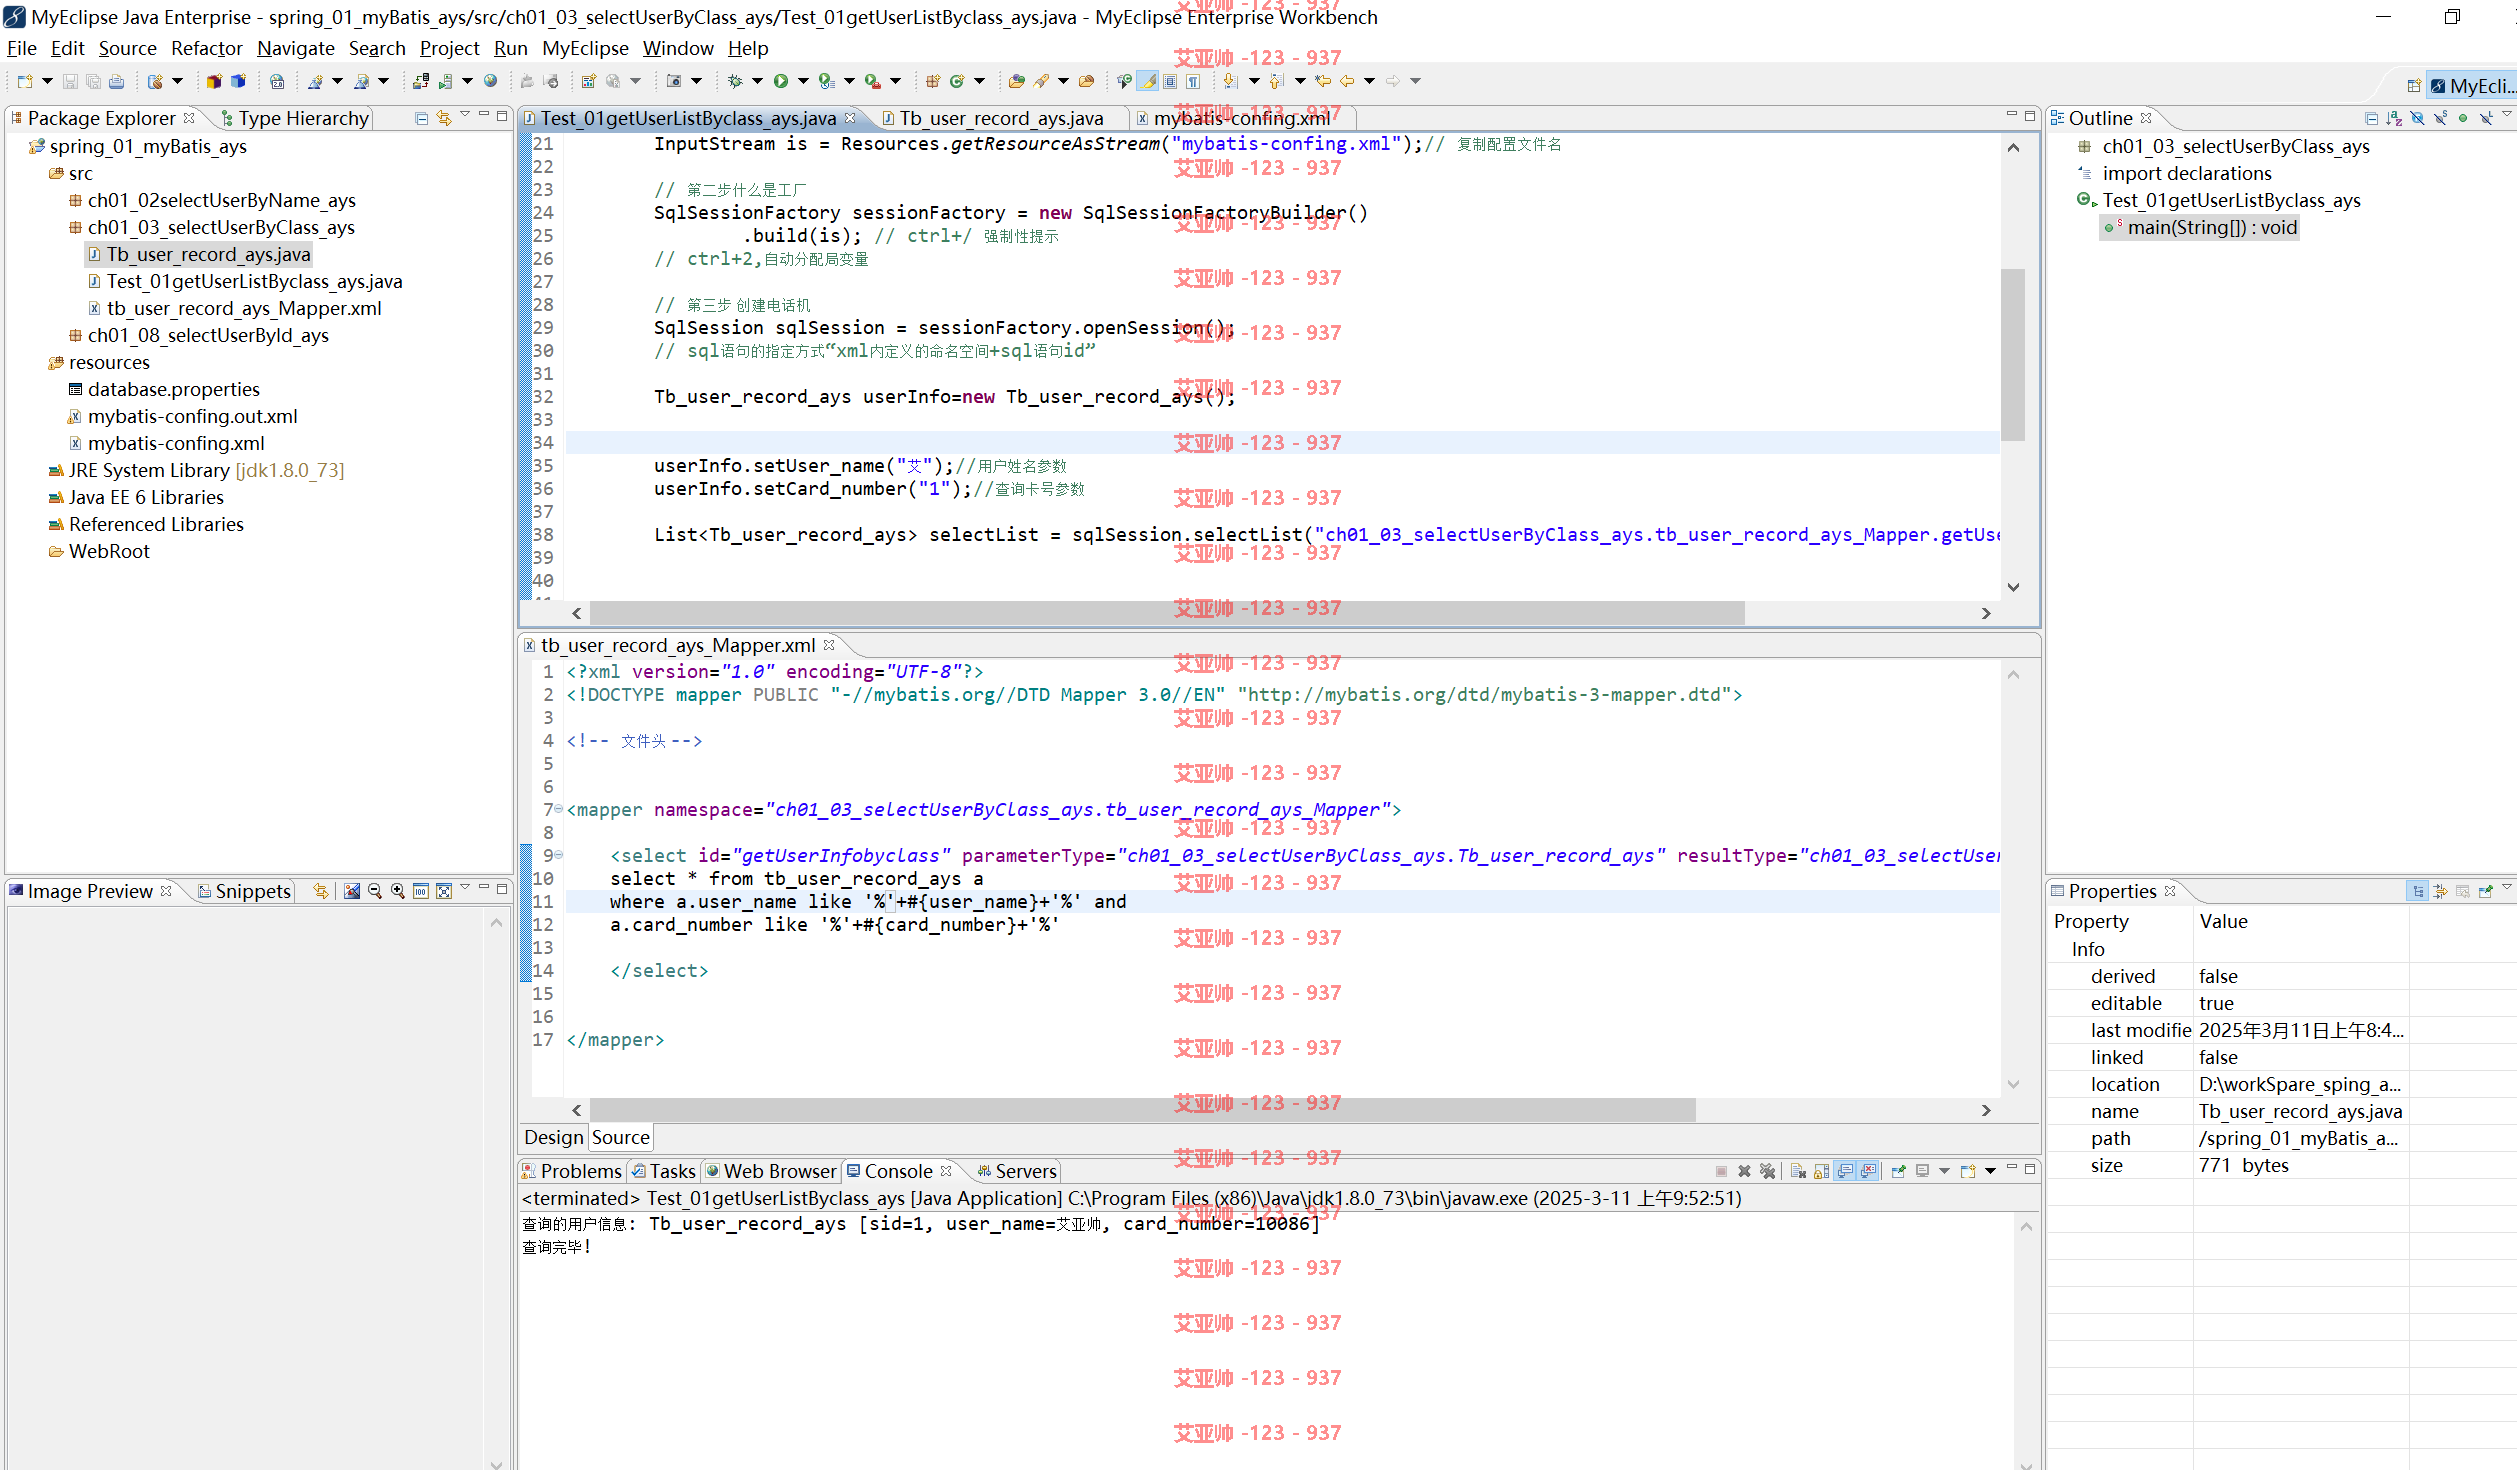Click the highlighted Mark Occurrences toolbar icon

tap(1148, 81)
